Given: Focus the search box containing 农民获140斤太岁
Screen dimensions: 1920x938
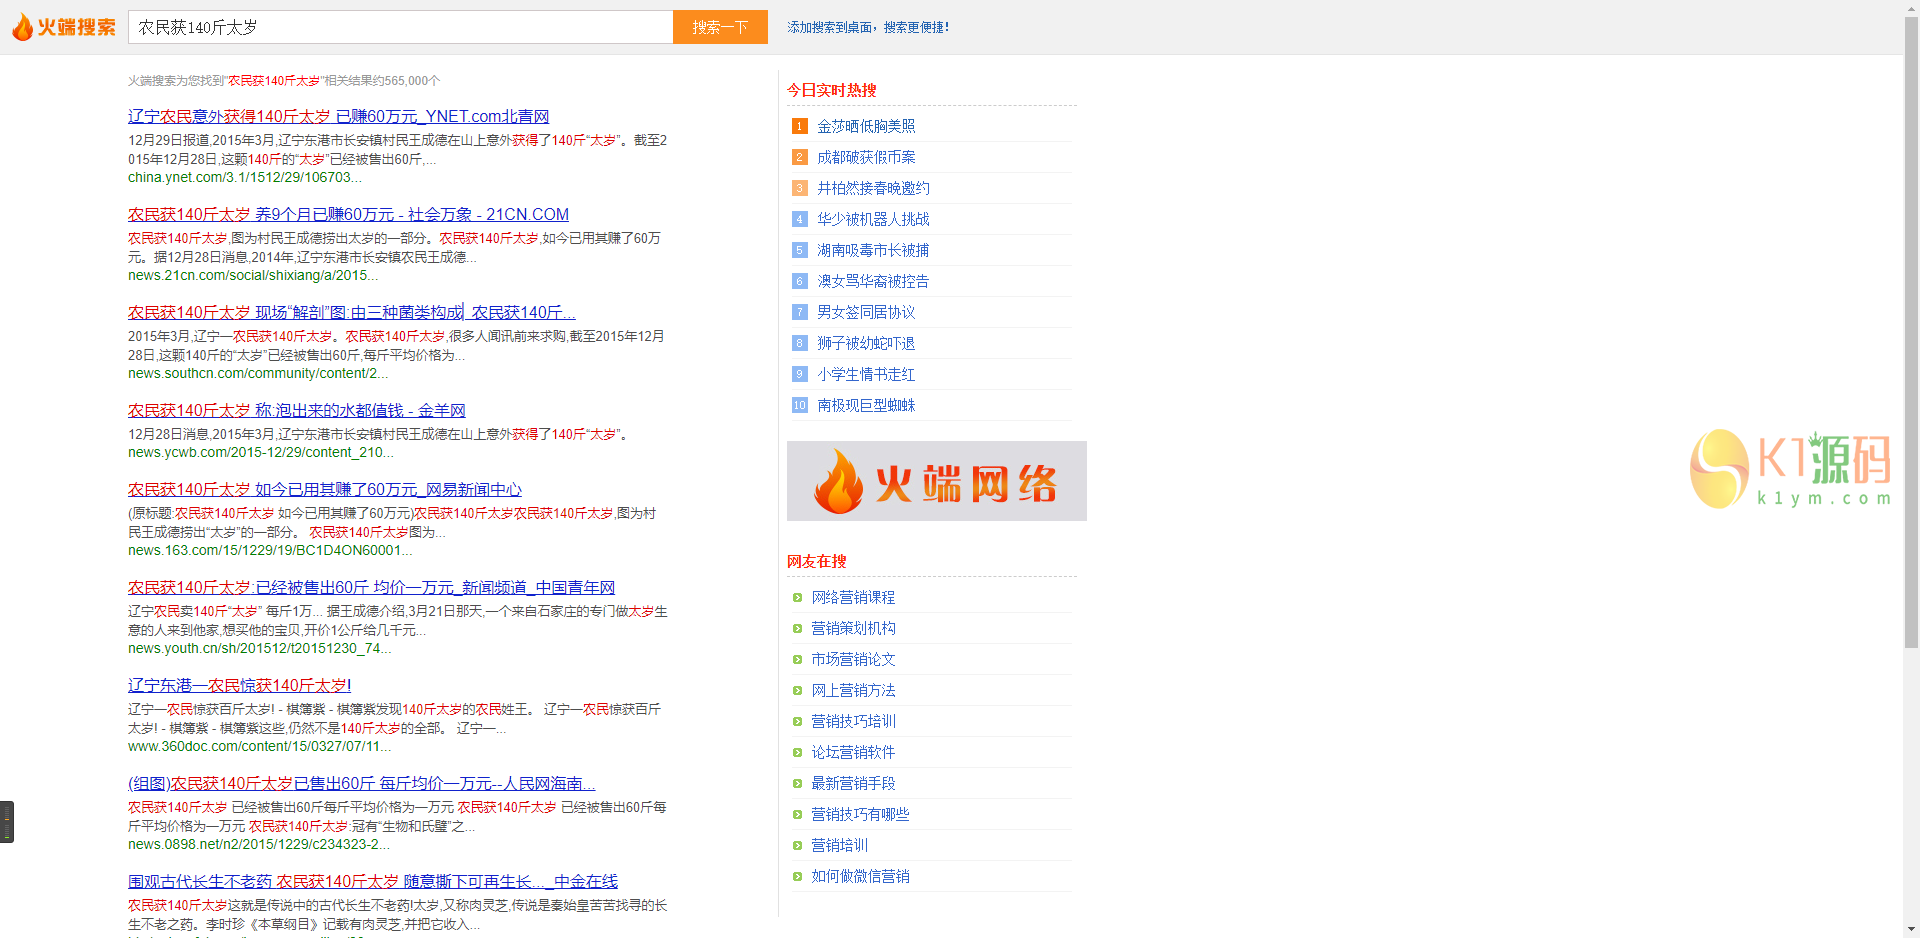Looking at the screenshot, I should tap(400, 27).
